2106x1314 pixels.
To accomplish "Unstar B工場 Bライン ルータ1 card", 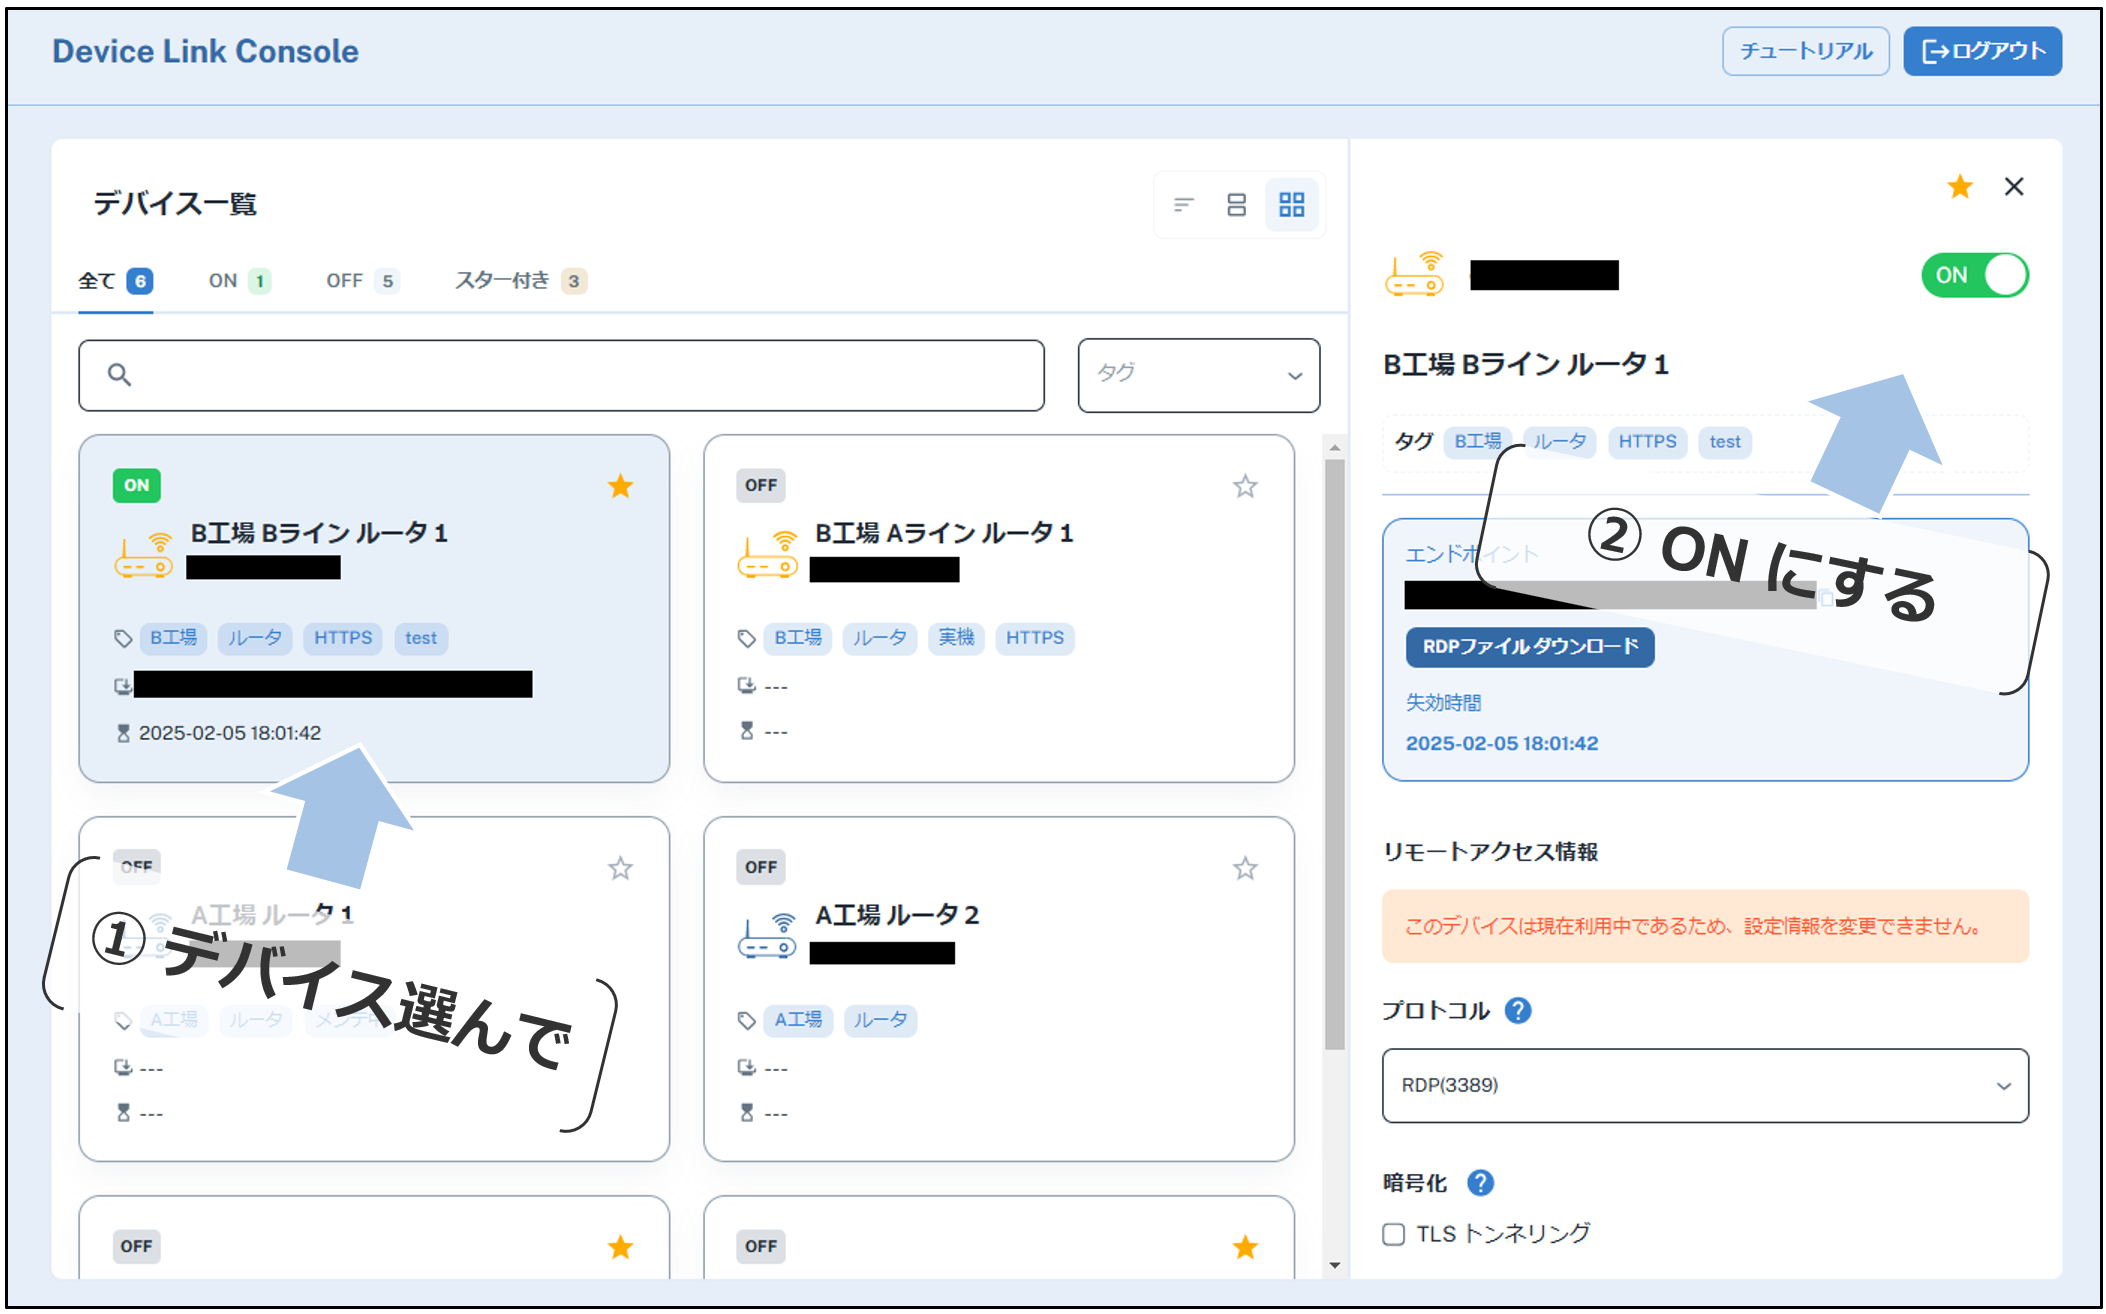I will tap(620, 487).
